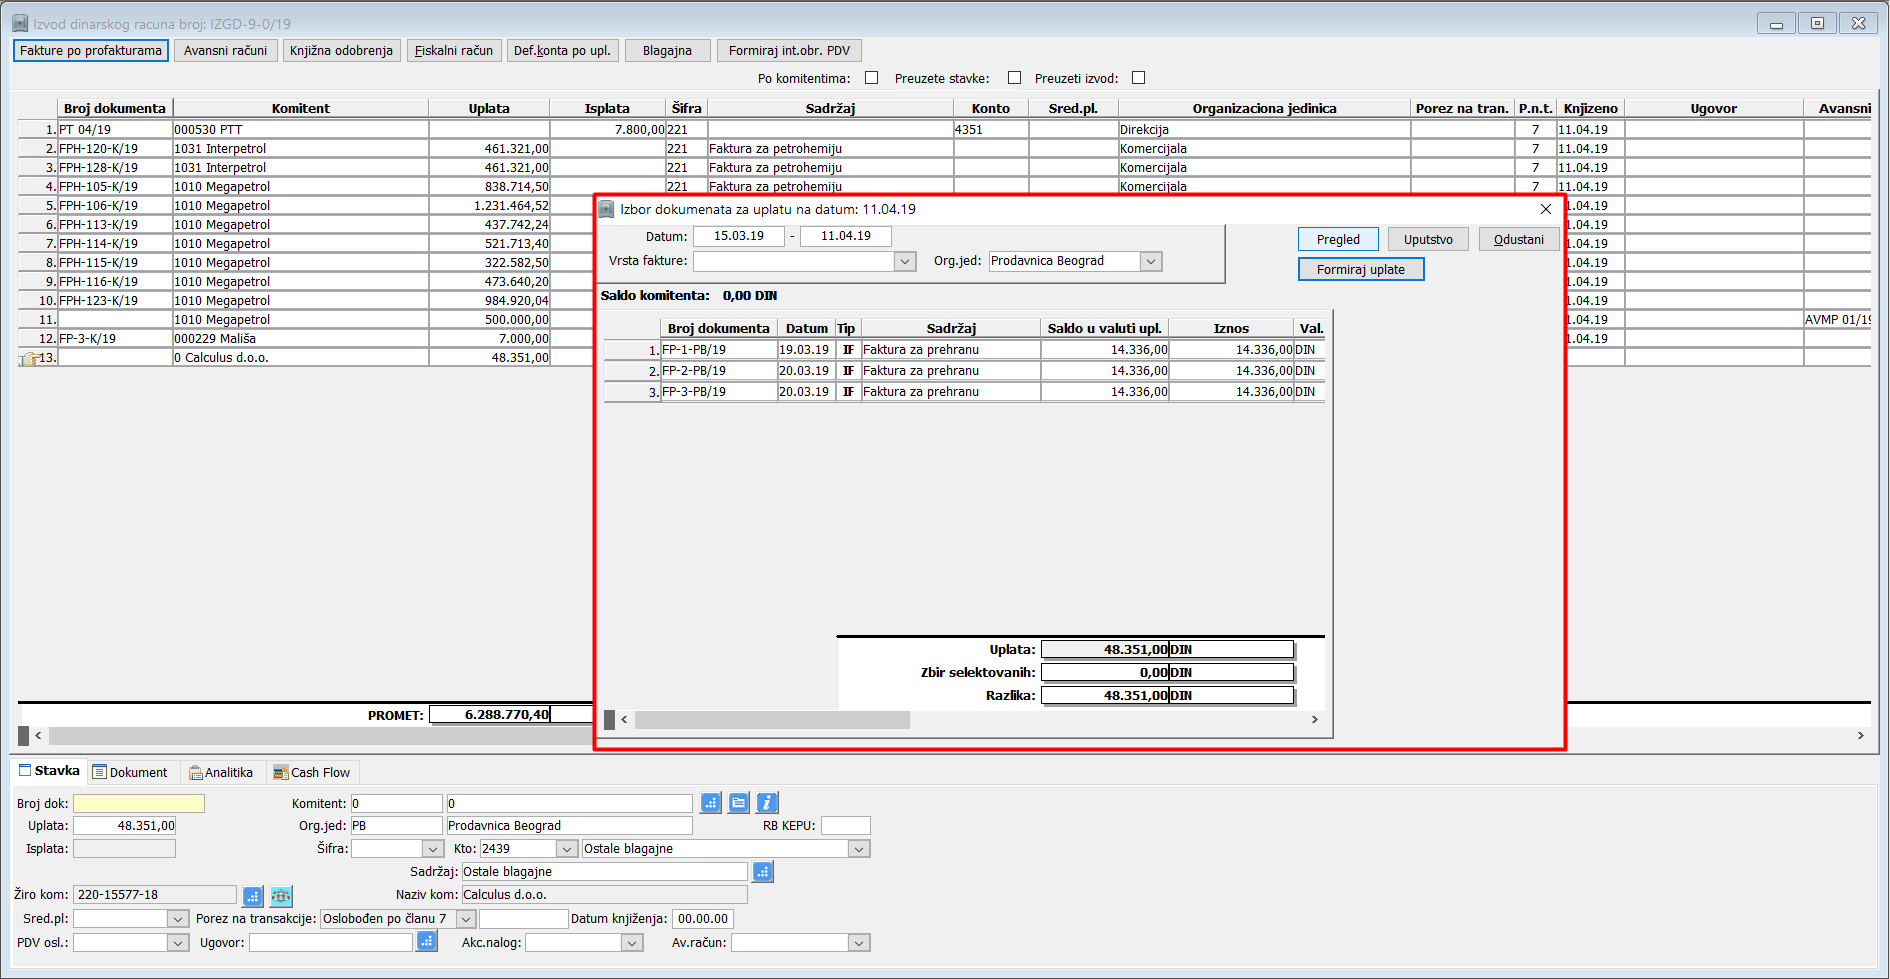
Task: Click the bank icon beside Žiro kom
Action: pos(281,896)
